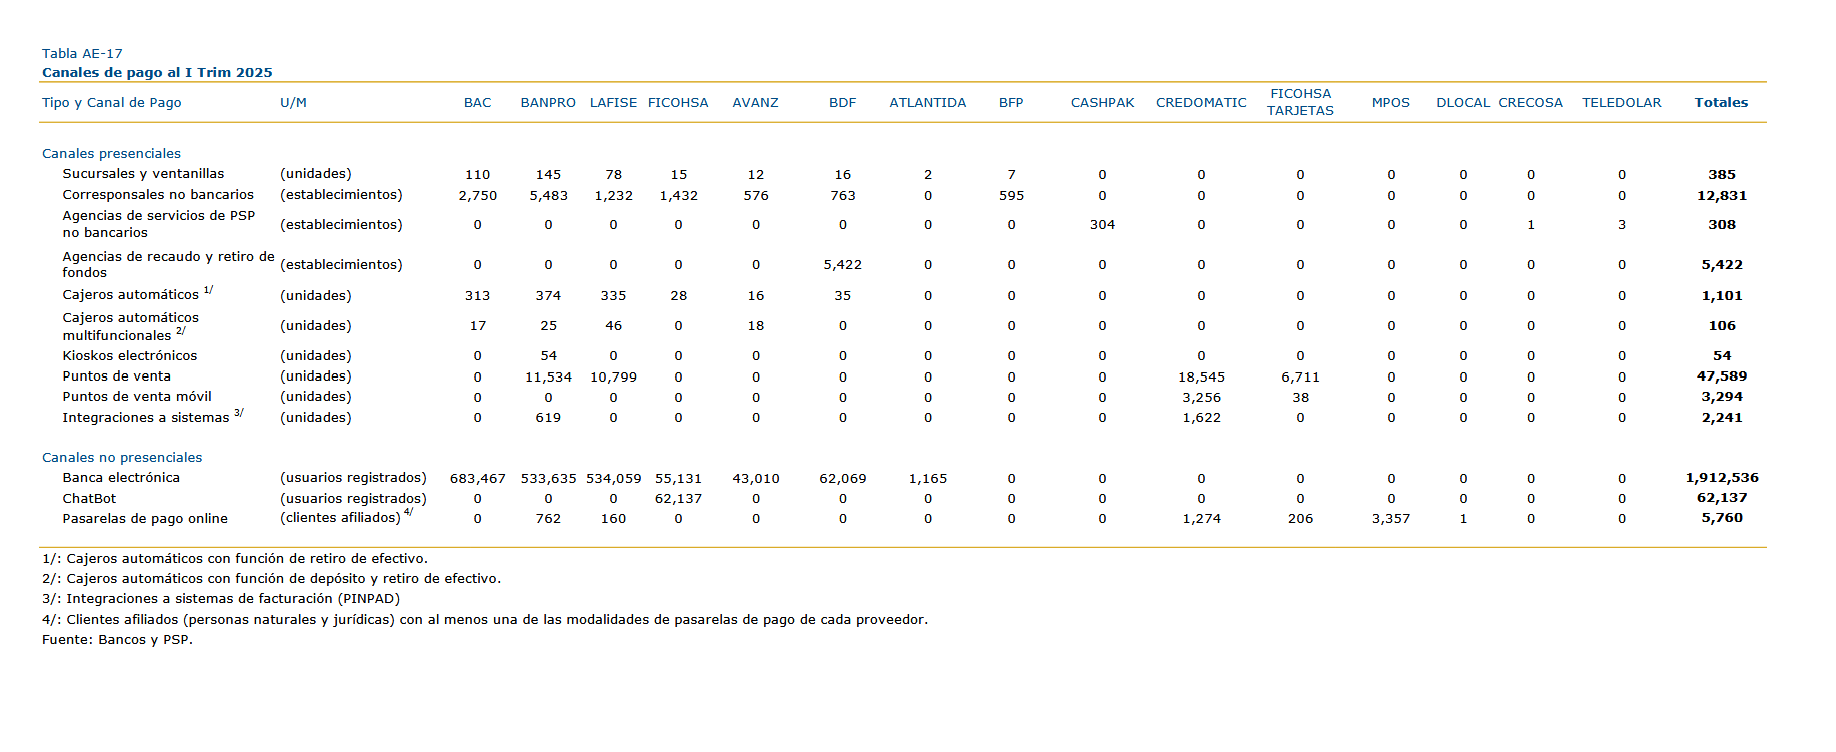Click the BAC corresponsales value 2,750
1836x752 pixels.
coord(478,196)
